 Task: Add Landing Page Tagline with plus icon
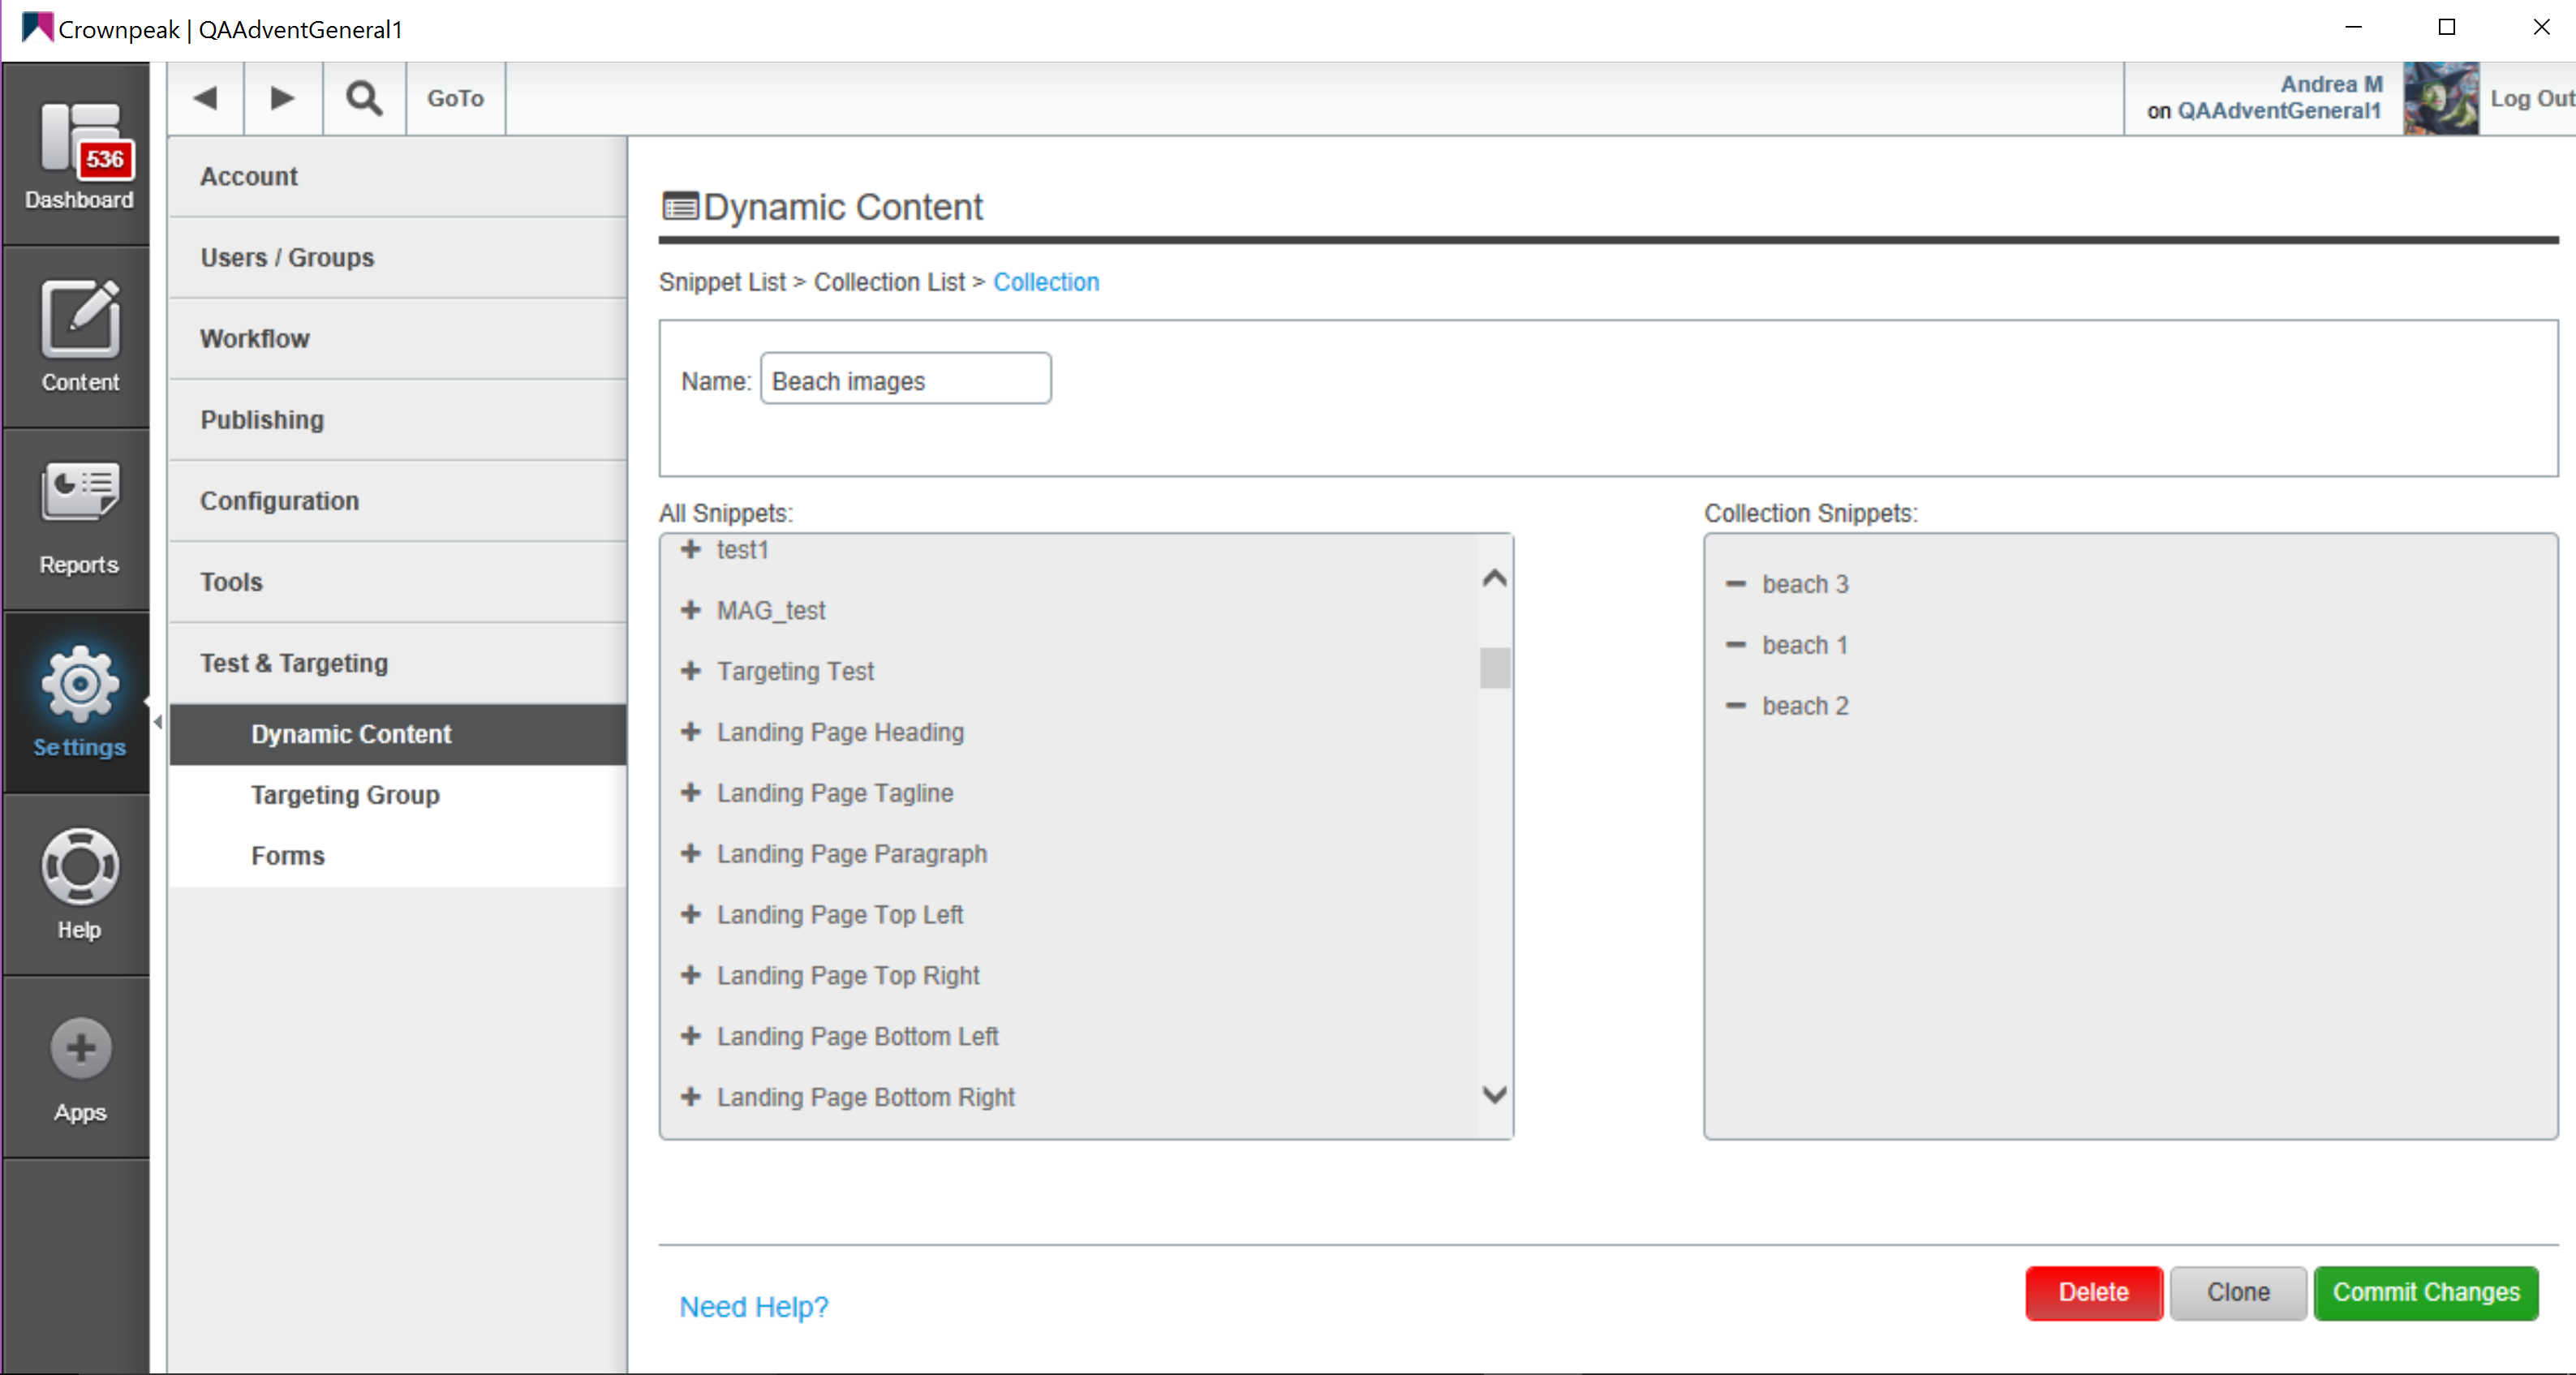[690, 793]
